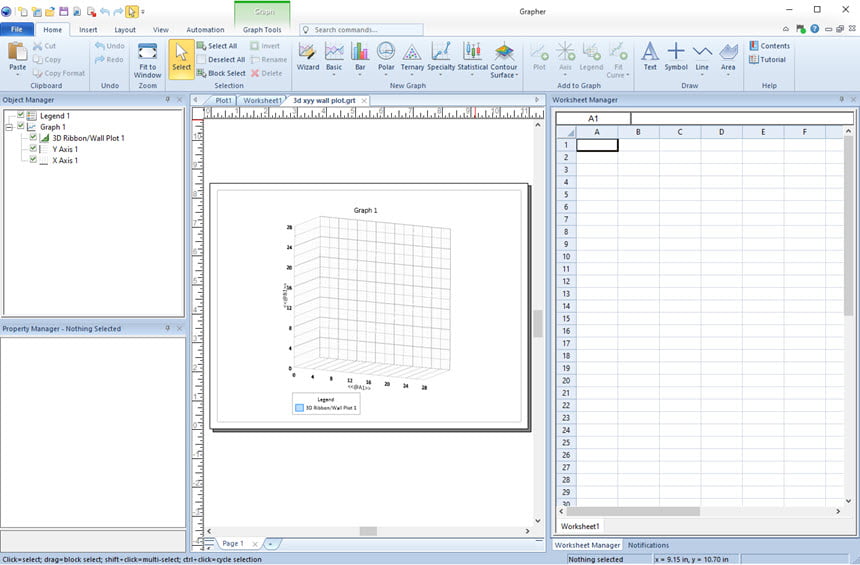860x565 pixels.
Task: Click the worksheet vertical scrollbar thumb
Action: point(848,226)
